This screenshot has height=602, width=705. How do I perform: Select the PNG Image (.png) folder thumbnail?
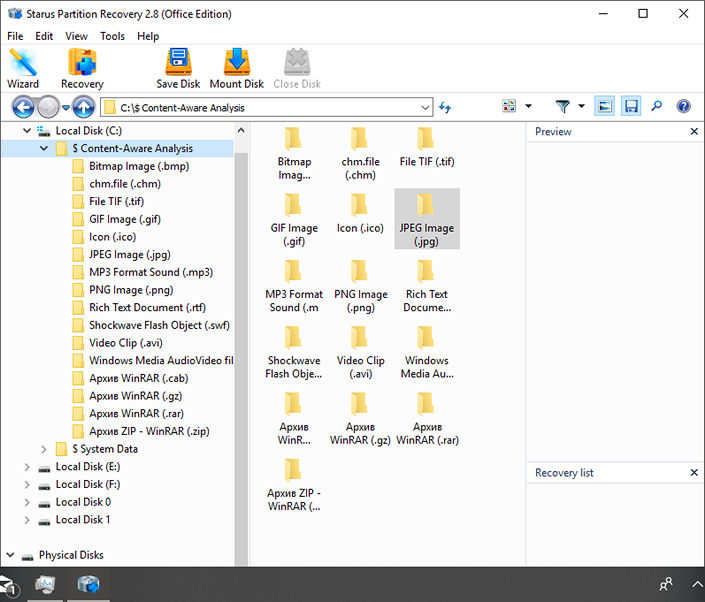click(x=360, y=285)
